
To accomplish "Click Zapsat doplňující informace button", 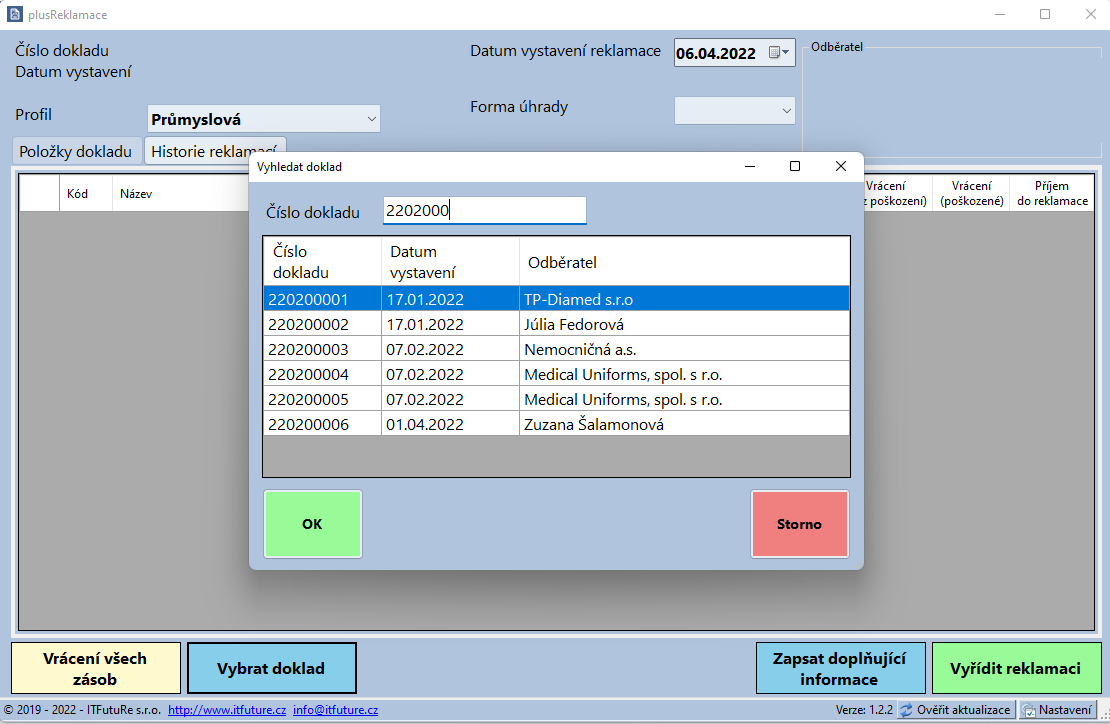I will 840,668.
